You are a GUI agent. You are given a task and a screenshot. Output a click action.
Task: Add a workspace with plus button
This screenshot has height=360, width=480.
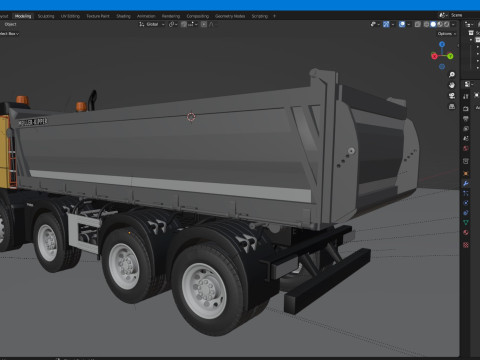(x=275, y=16)
